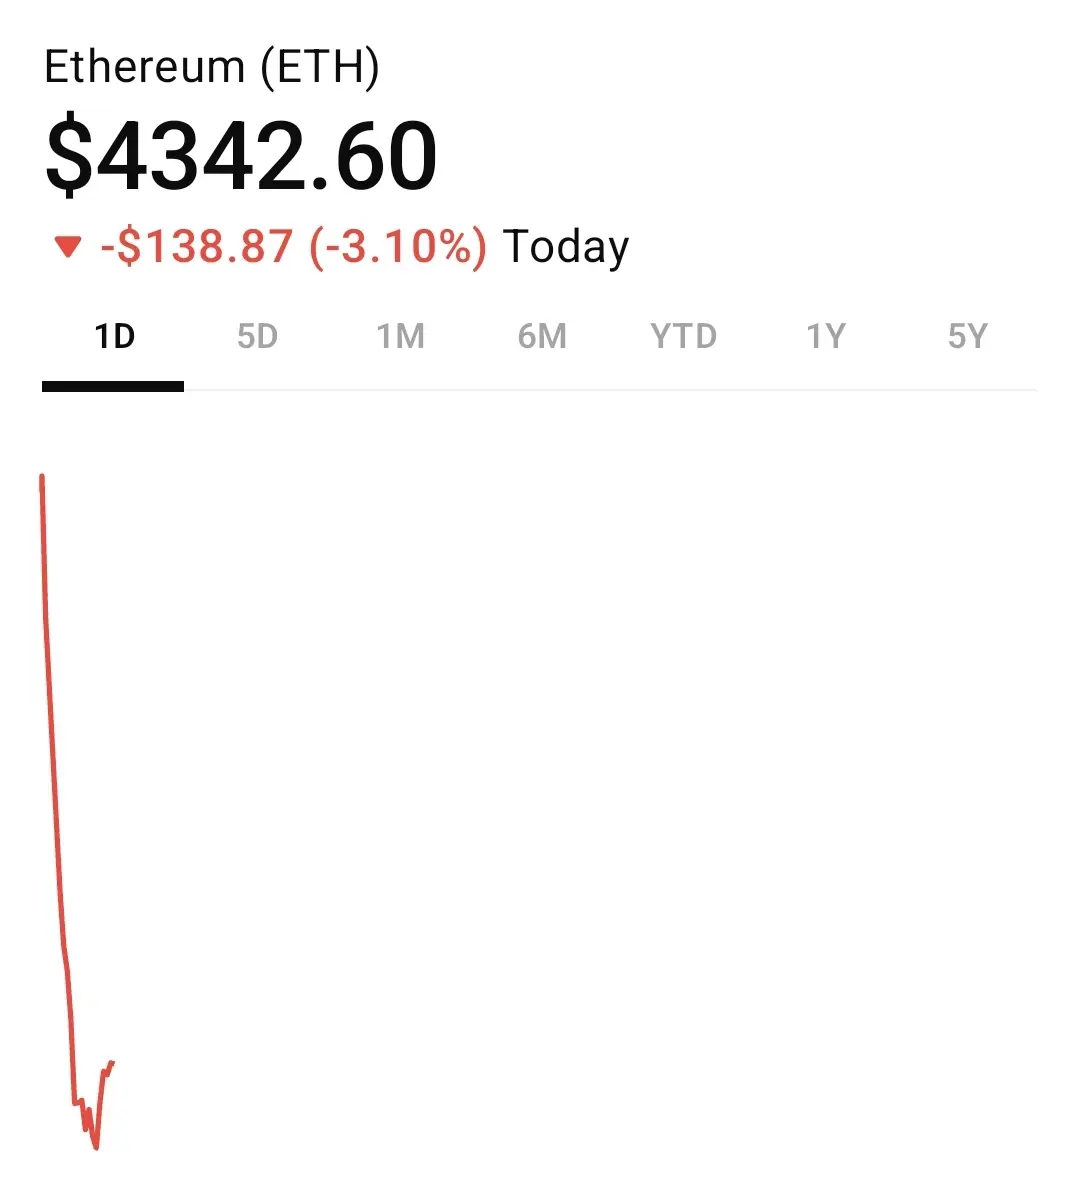The width and height of the screenshot is (1080, 1190).
Task: Click the red downward triangle icon
Action: (68, 247)
